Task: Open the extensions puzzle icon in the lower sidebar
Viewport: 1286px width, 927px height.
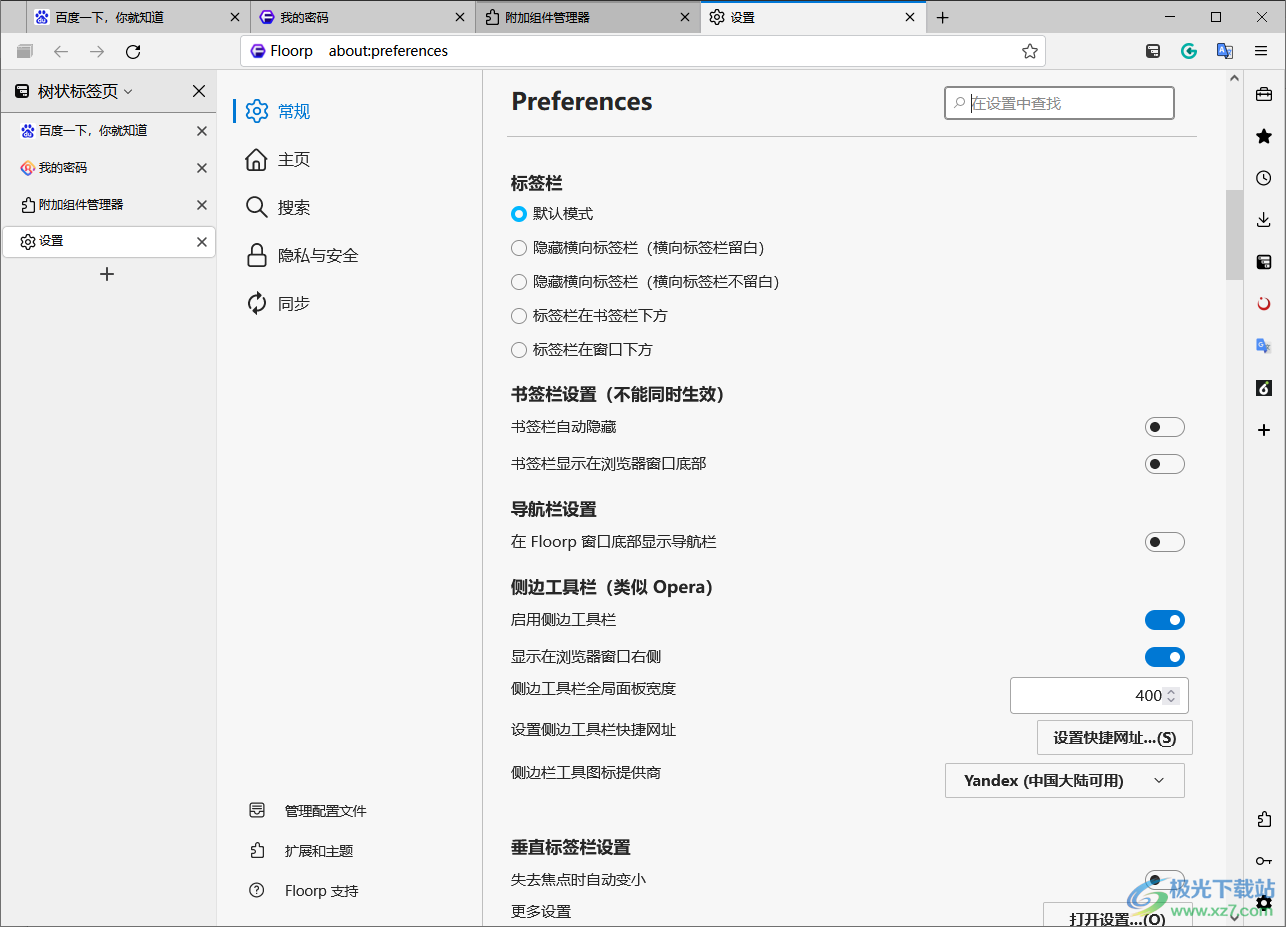Action: tap(1263, 819)
